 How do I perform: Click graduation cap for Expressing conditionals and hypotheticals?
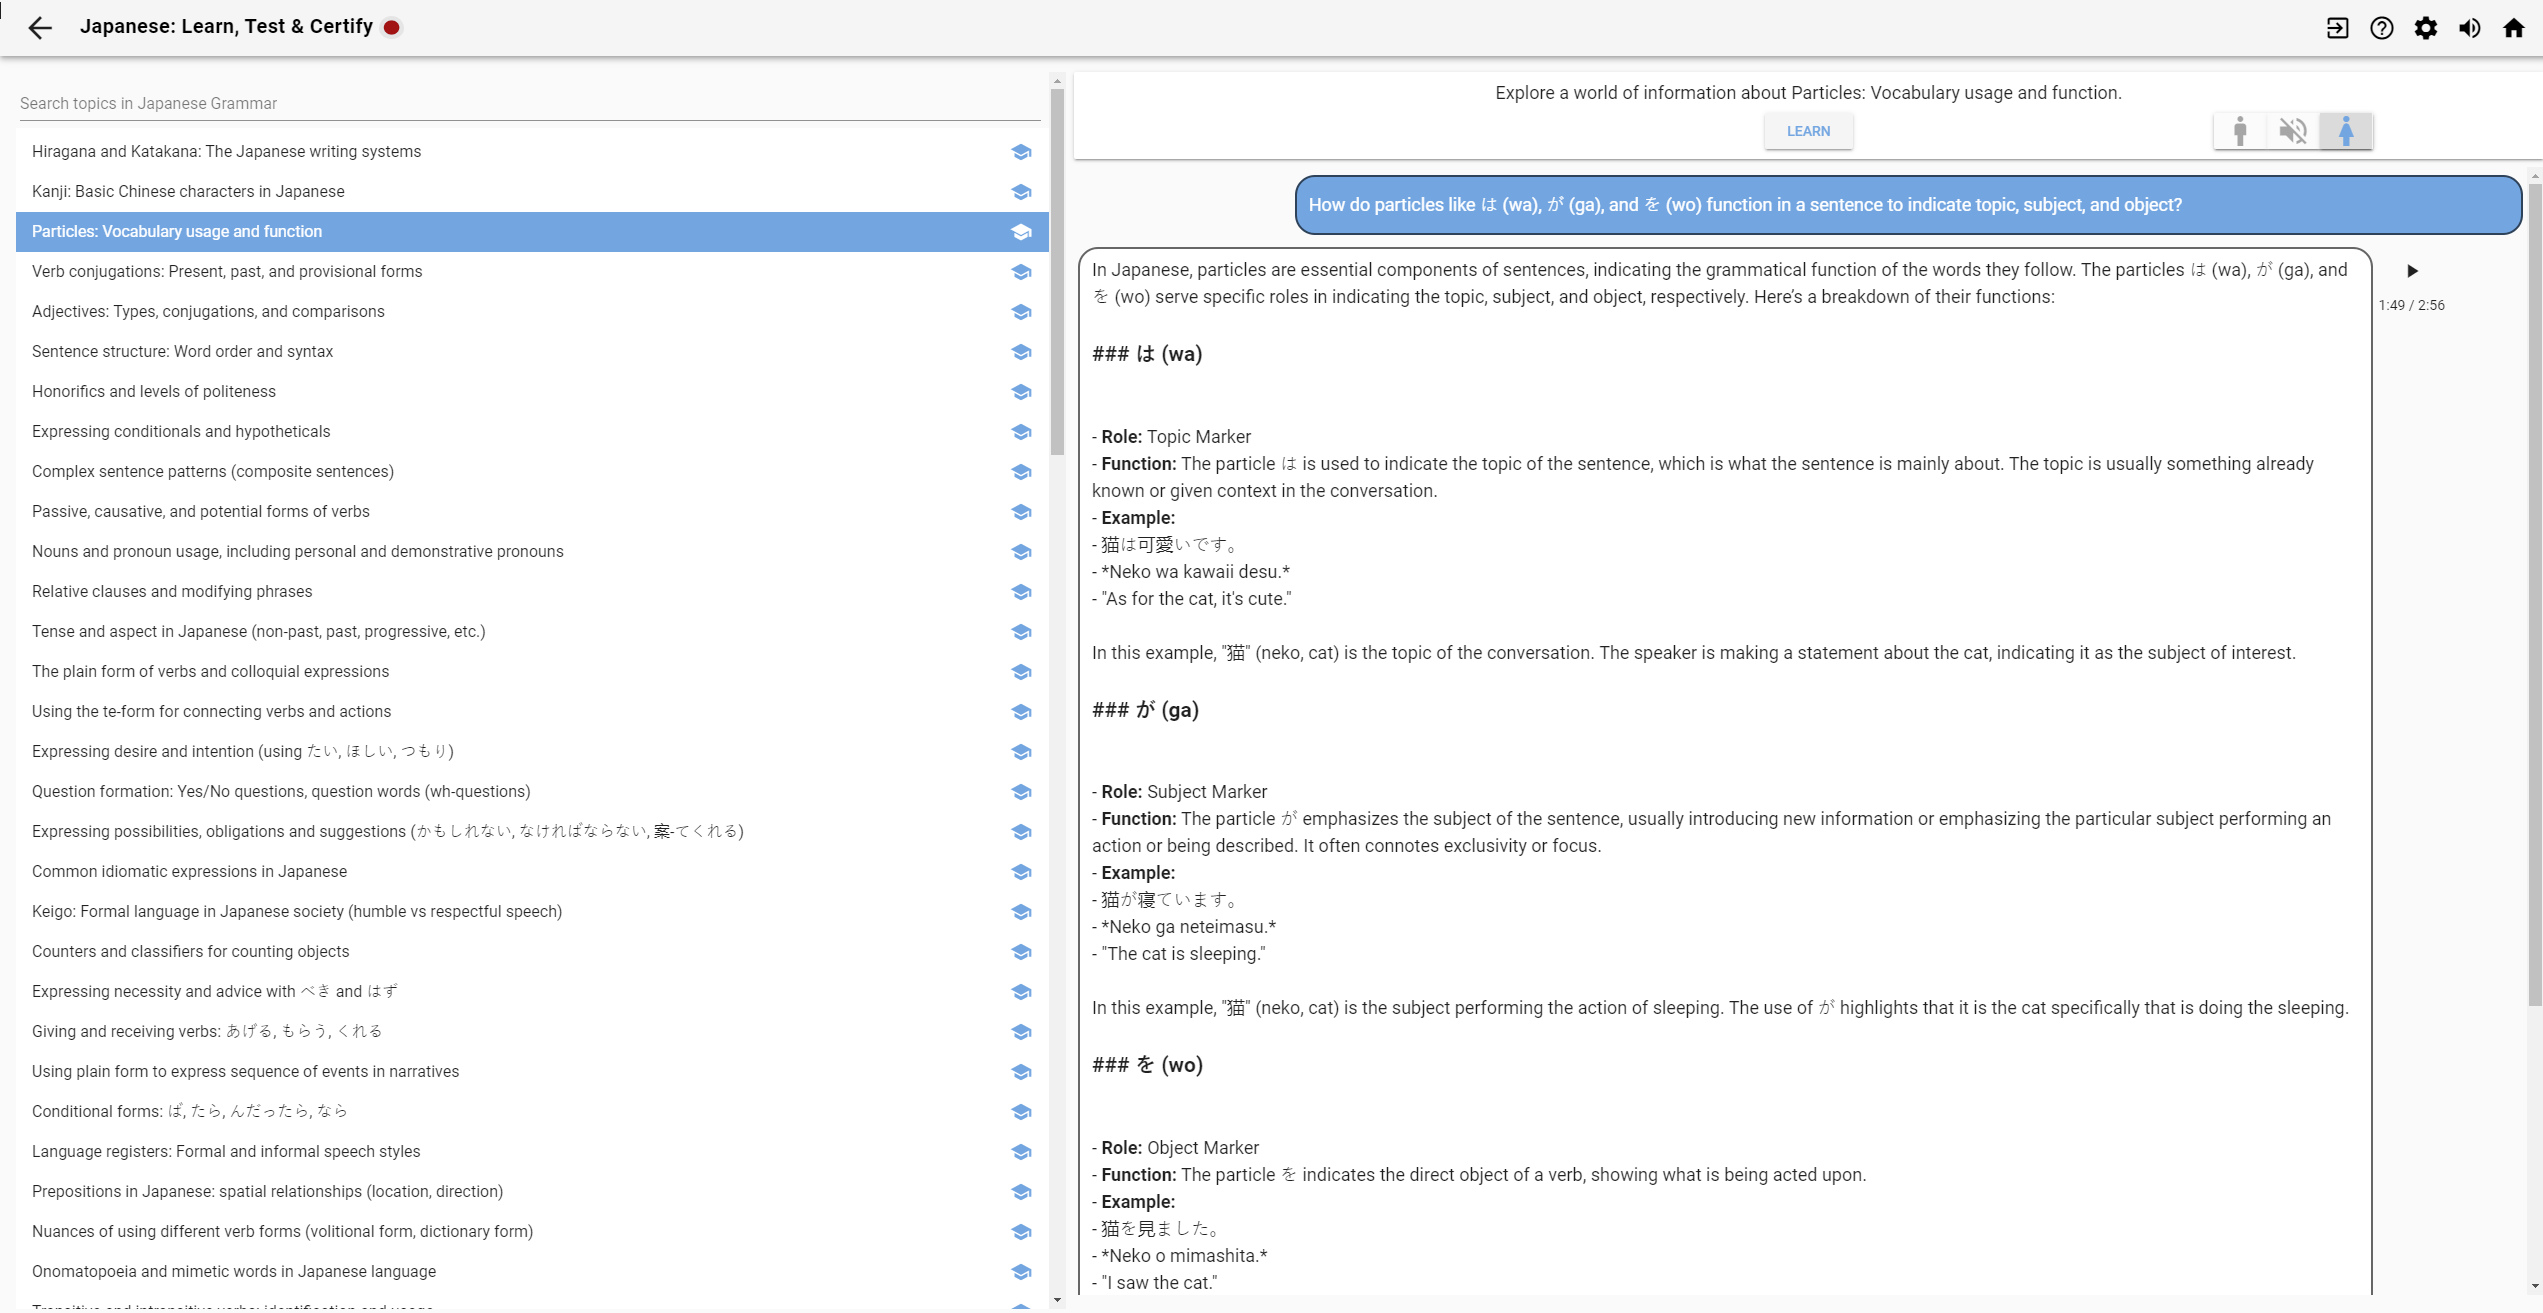(1021, 432)
